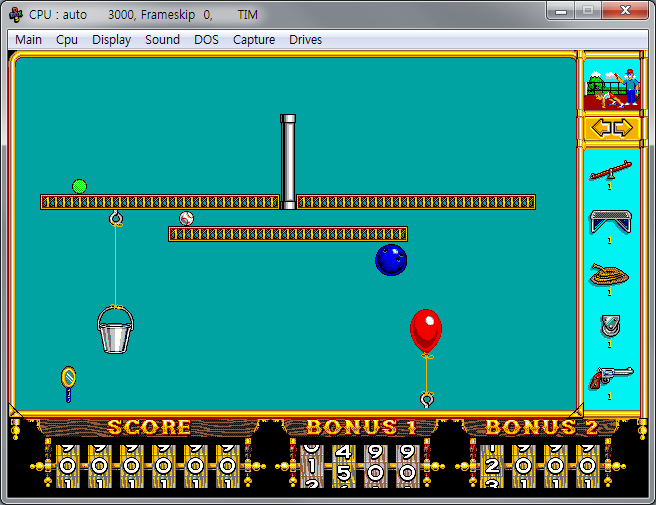Open the DOS menu

click(206, 40)
